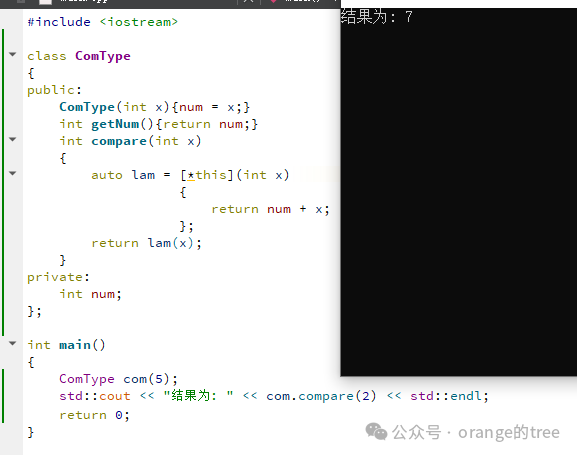Click the private: access specifier

pos(59,277)
